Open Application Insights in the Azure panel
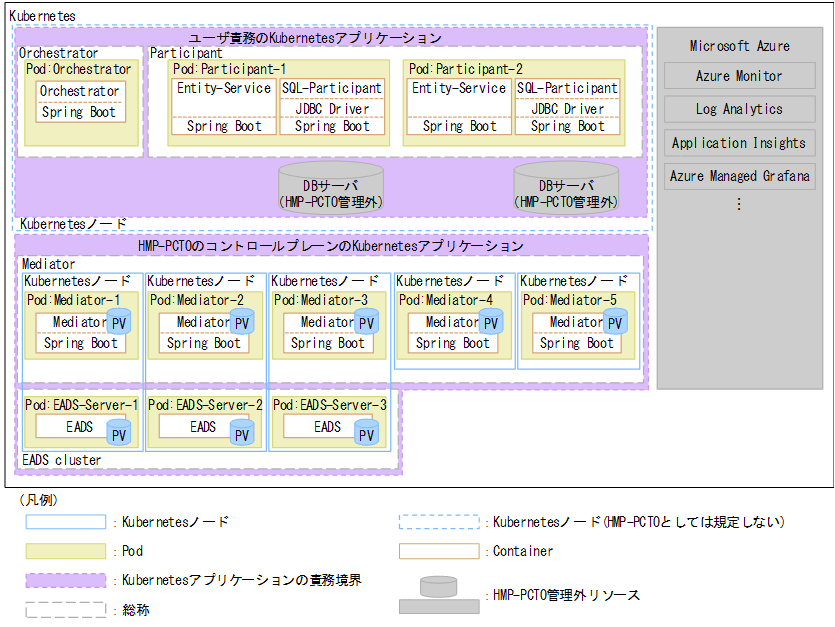This screenshot has height=627, width=835. coord(739,143)
